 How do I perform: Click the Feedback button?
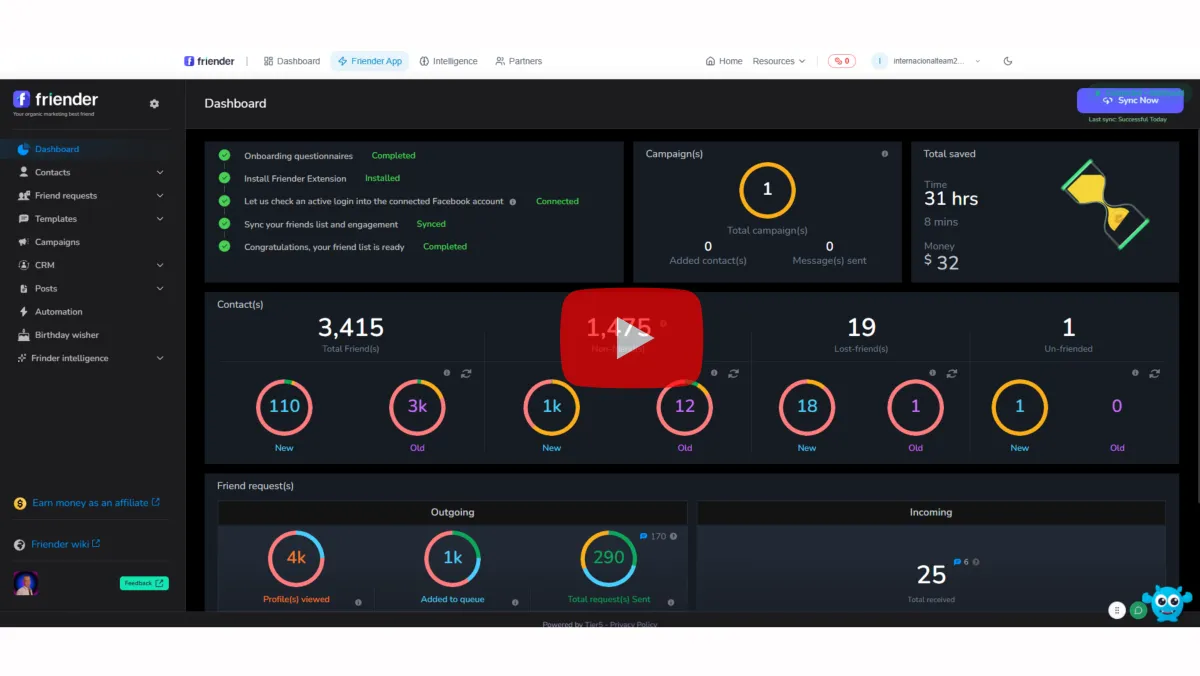[x=144, y=583]
